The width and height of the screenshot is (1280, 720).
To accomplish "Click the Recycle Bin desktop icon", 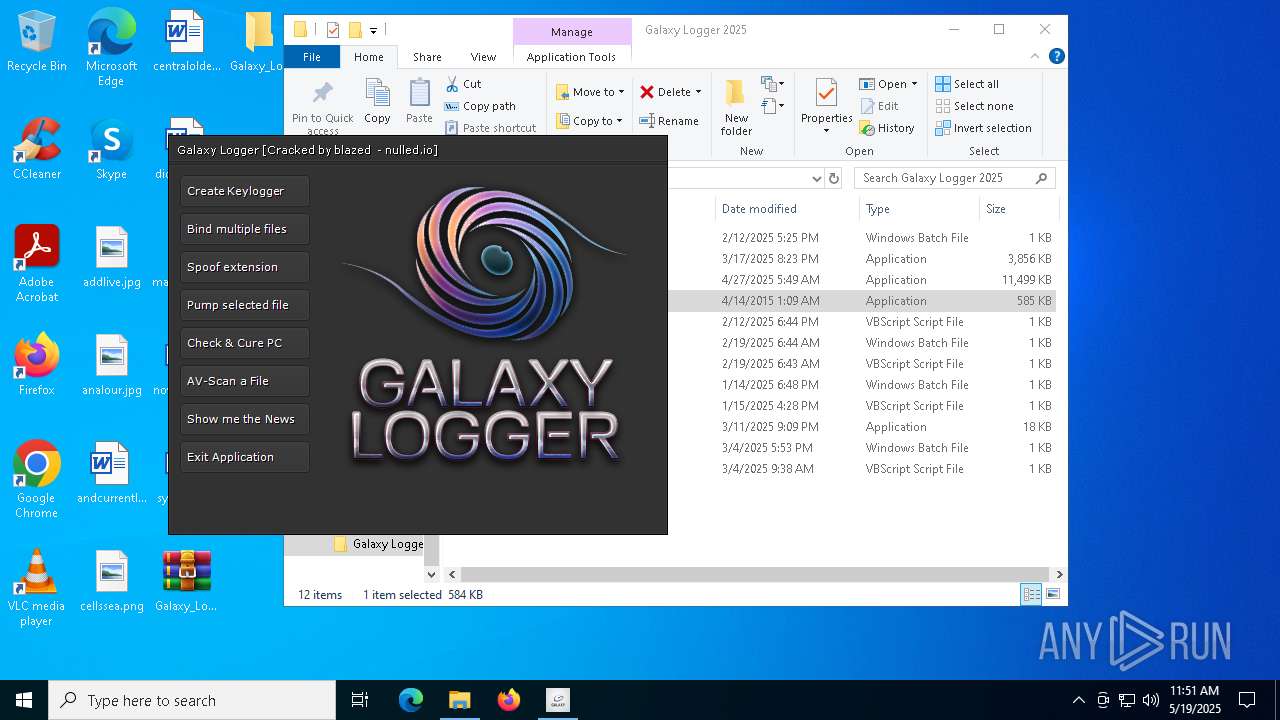I will pyautogui.click(x=37, y=41).
